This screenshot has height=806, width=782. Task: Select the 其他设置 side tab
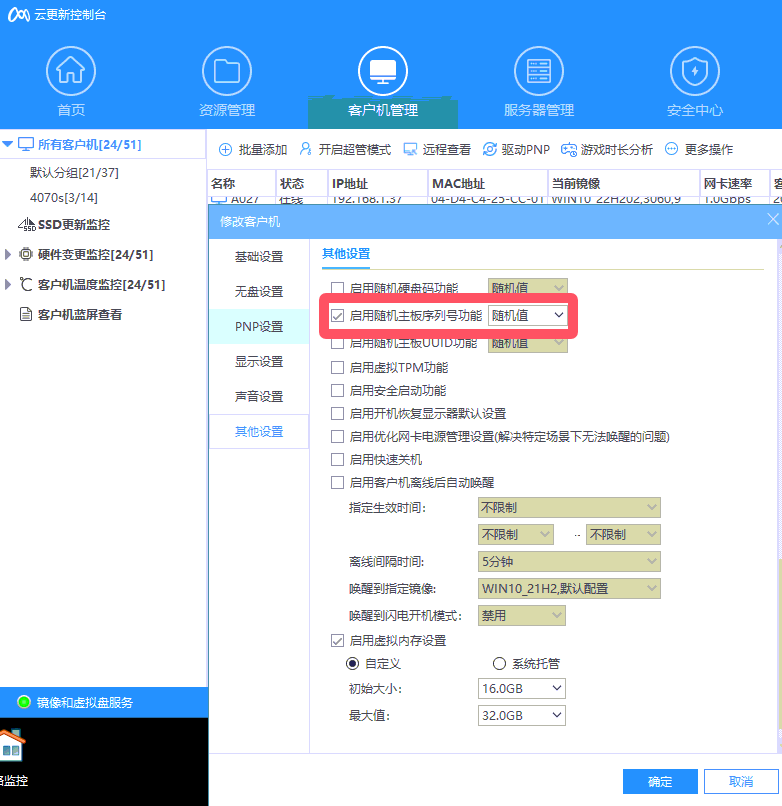pyautogui.click(x=259, y=431)
